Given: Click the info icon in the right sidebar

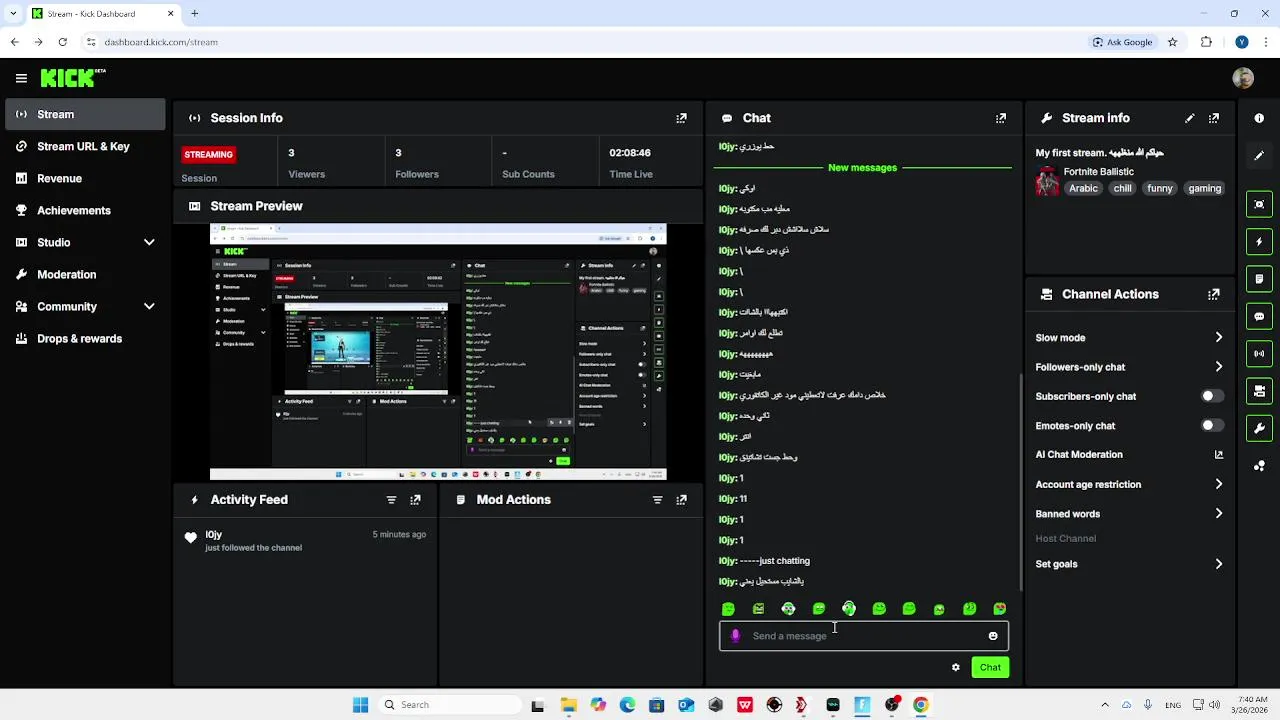Looking at the screenshot, I should (x=1259, y=118).
